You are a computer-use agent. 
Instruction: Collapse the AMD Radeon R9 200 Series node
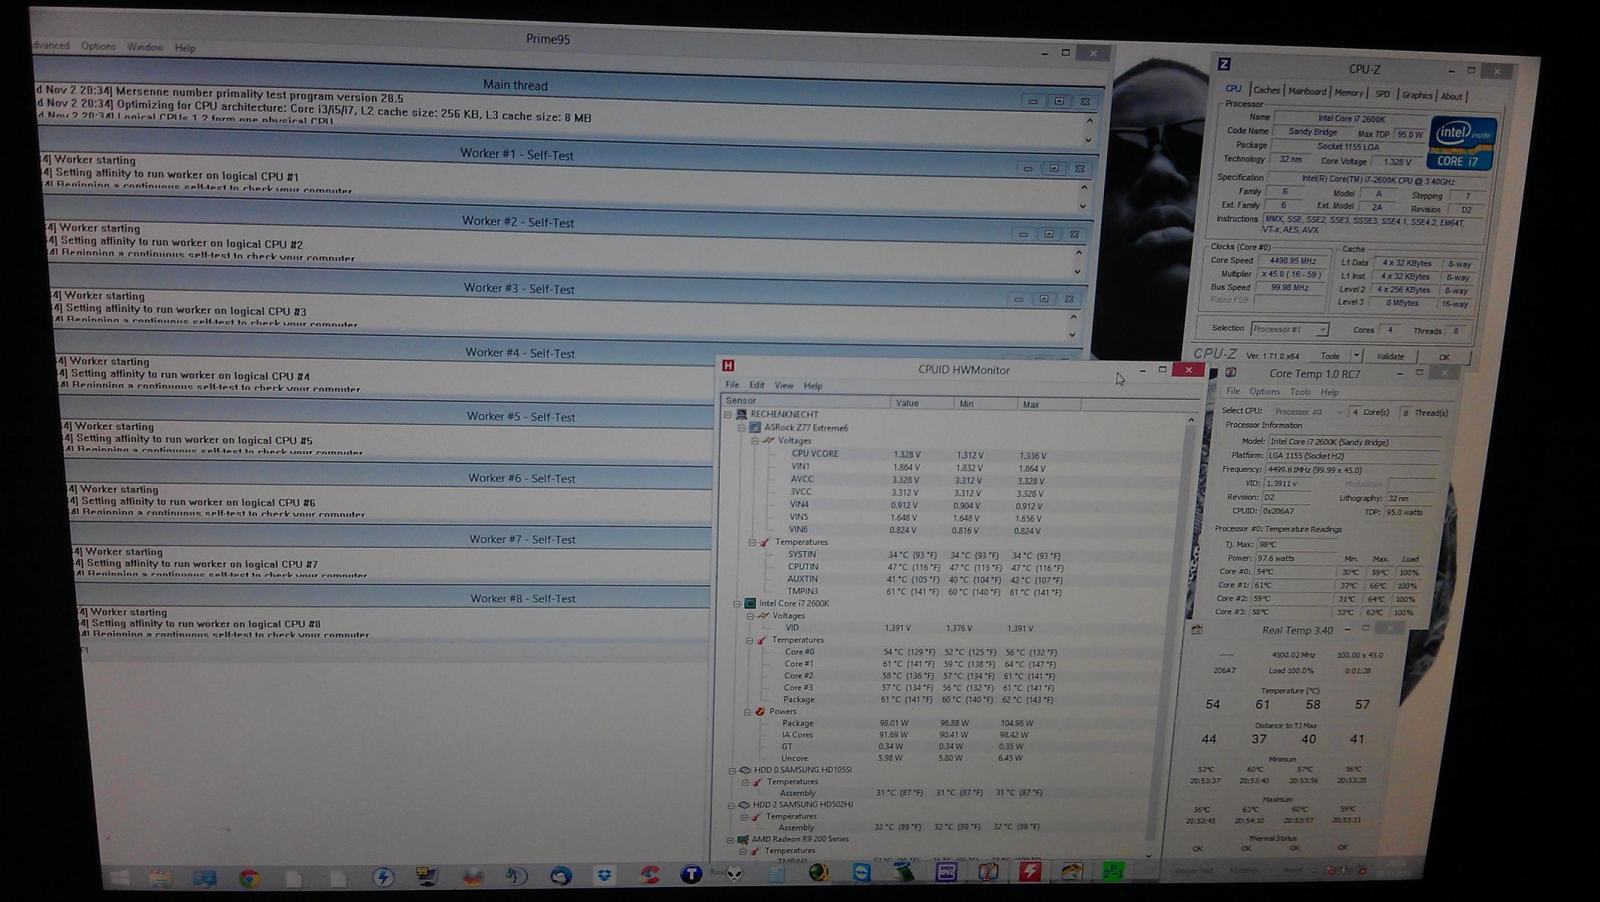(x=730, y=839)
